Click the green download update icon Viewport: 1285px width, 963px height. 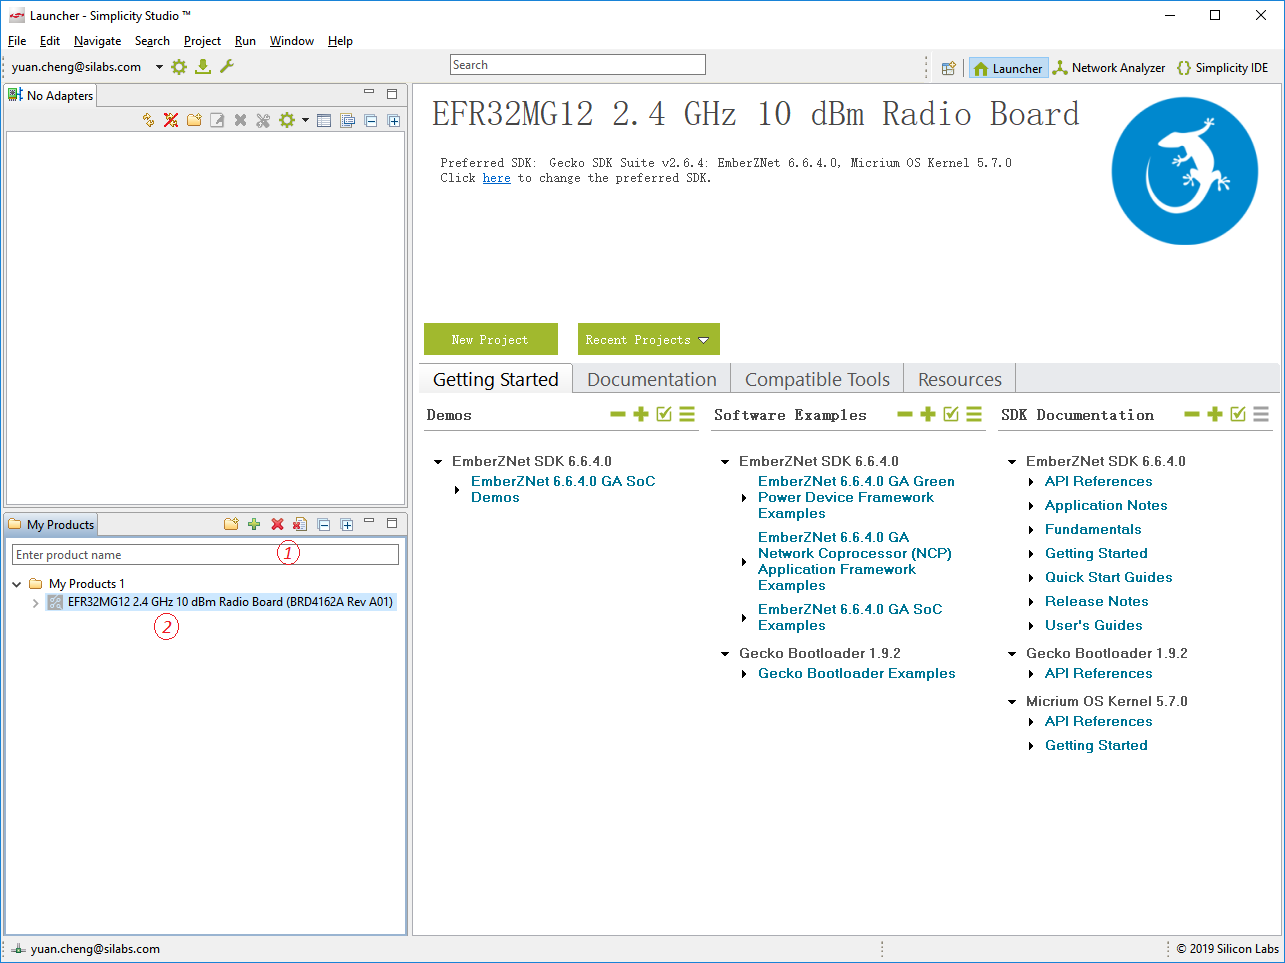tap(203, 67)
